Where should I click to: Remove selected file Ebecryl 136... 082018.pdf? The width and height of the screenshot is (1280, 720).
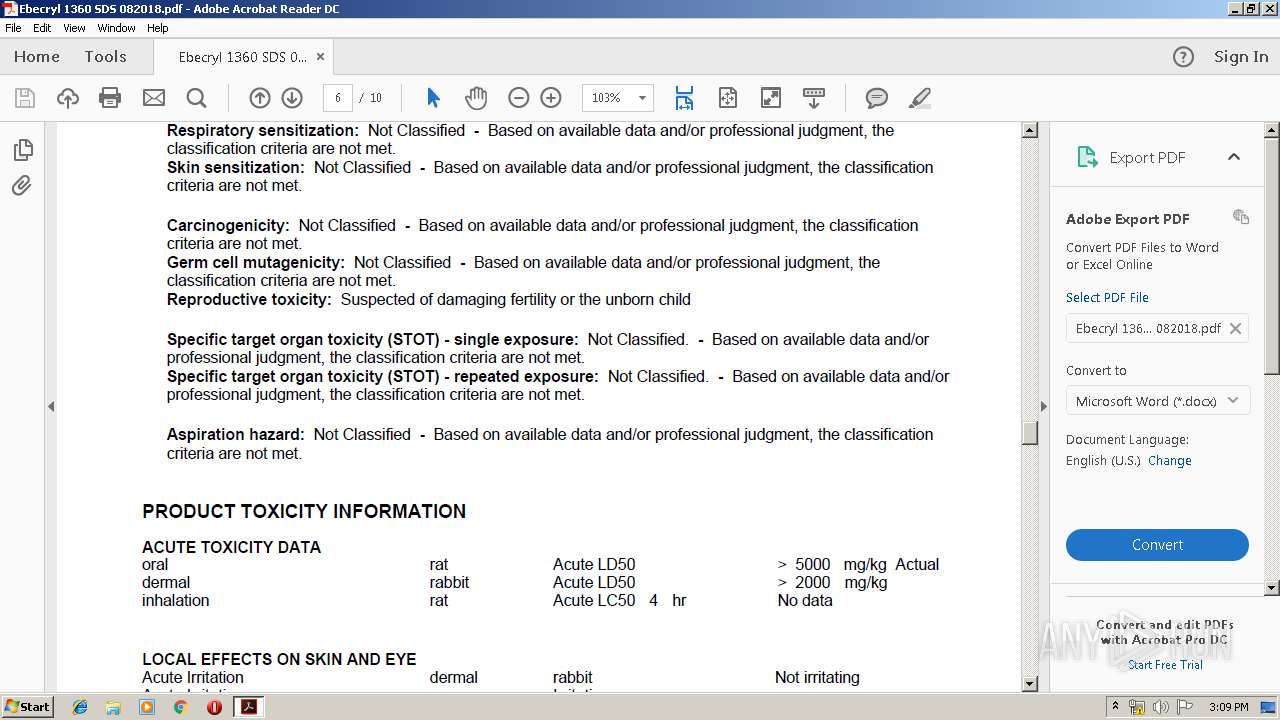click(1235, 328)
